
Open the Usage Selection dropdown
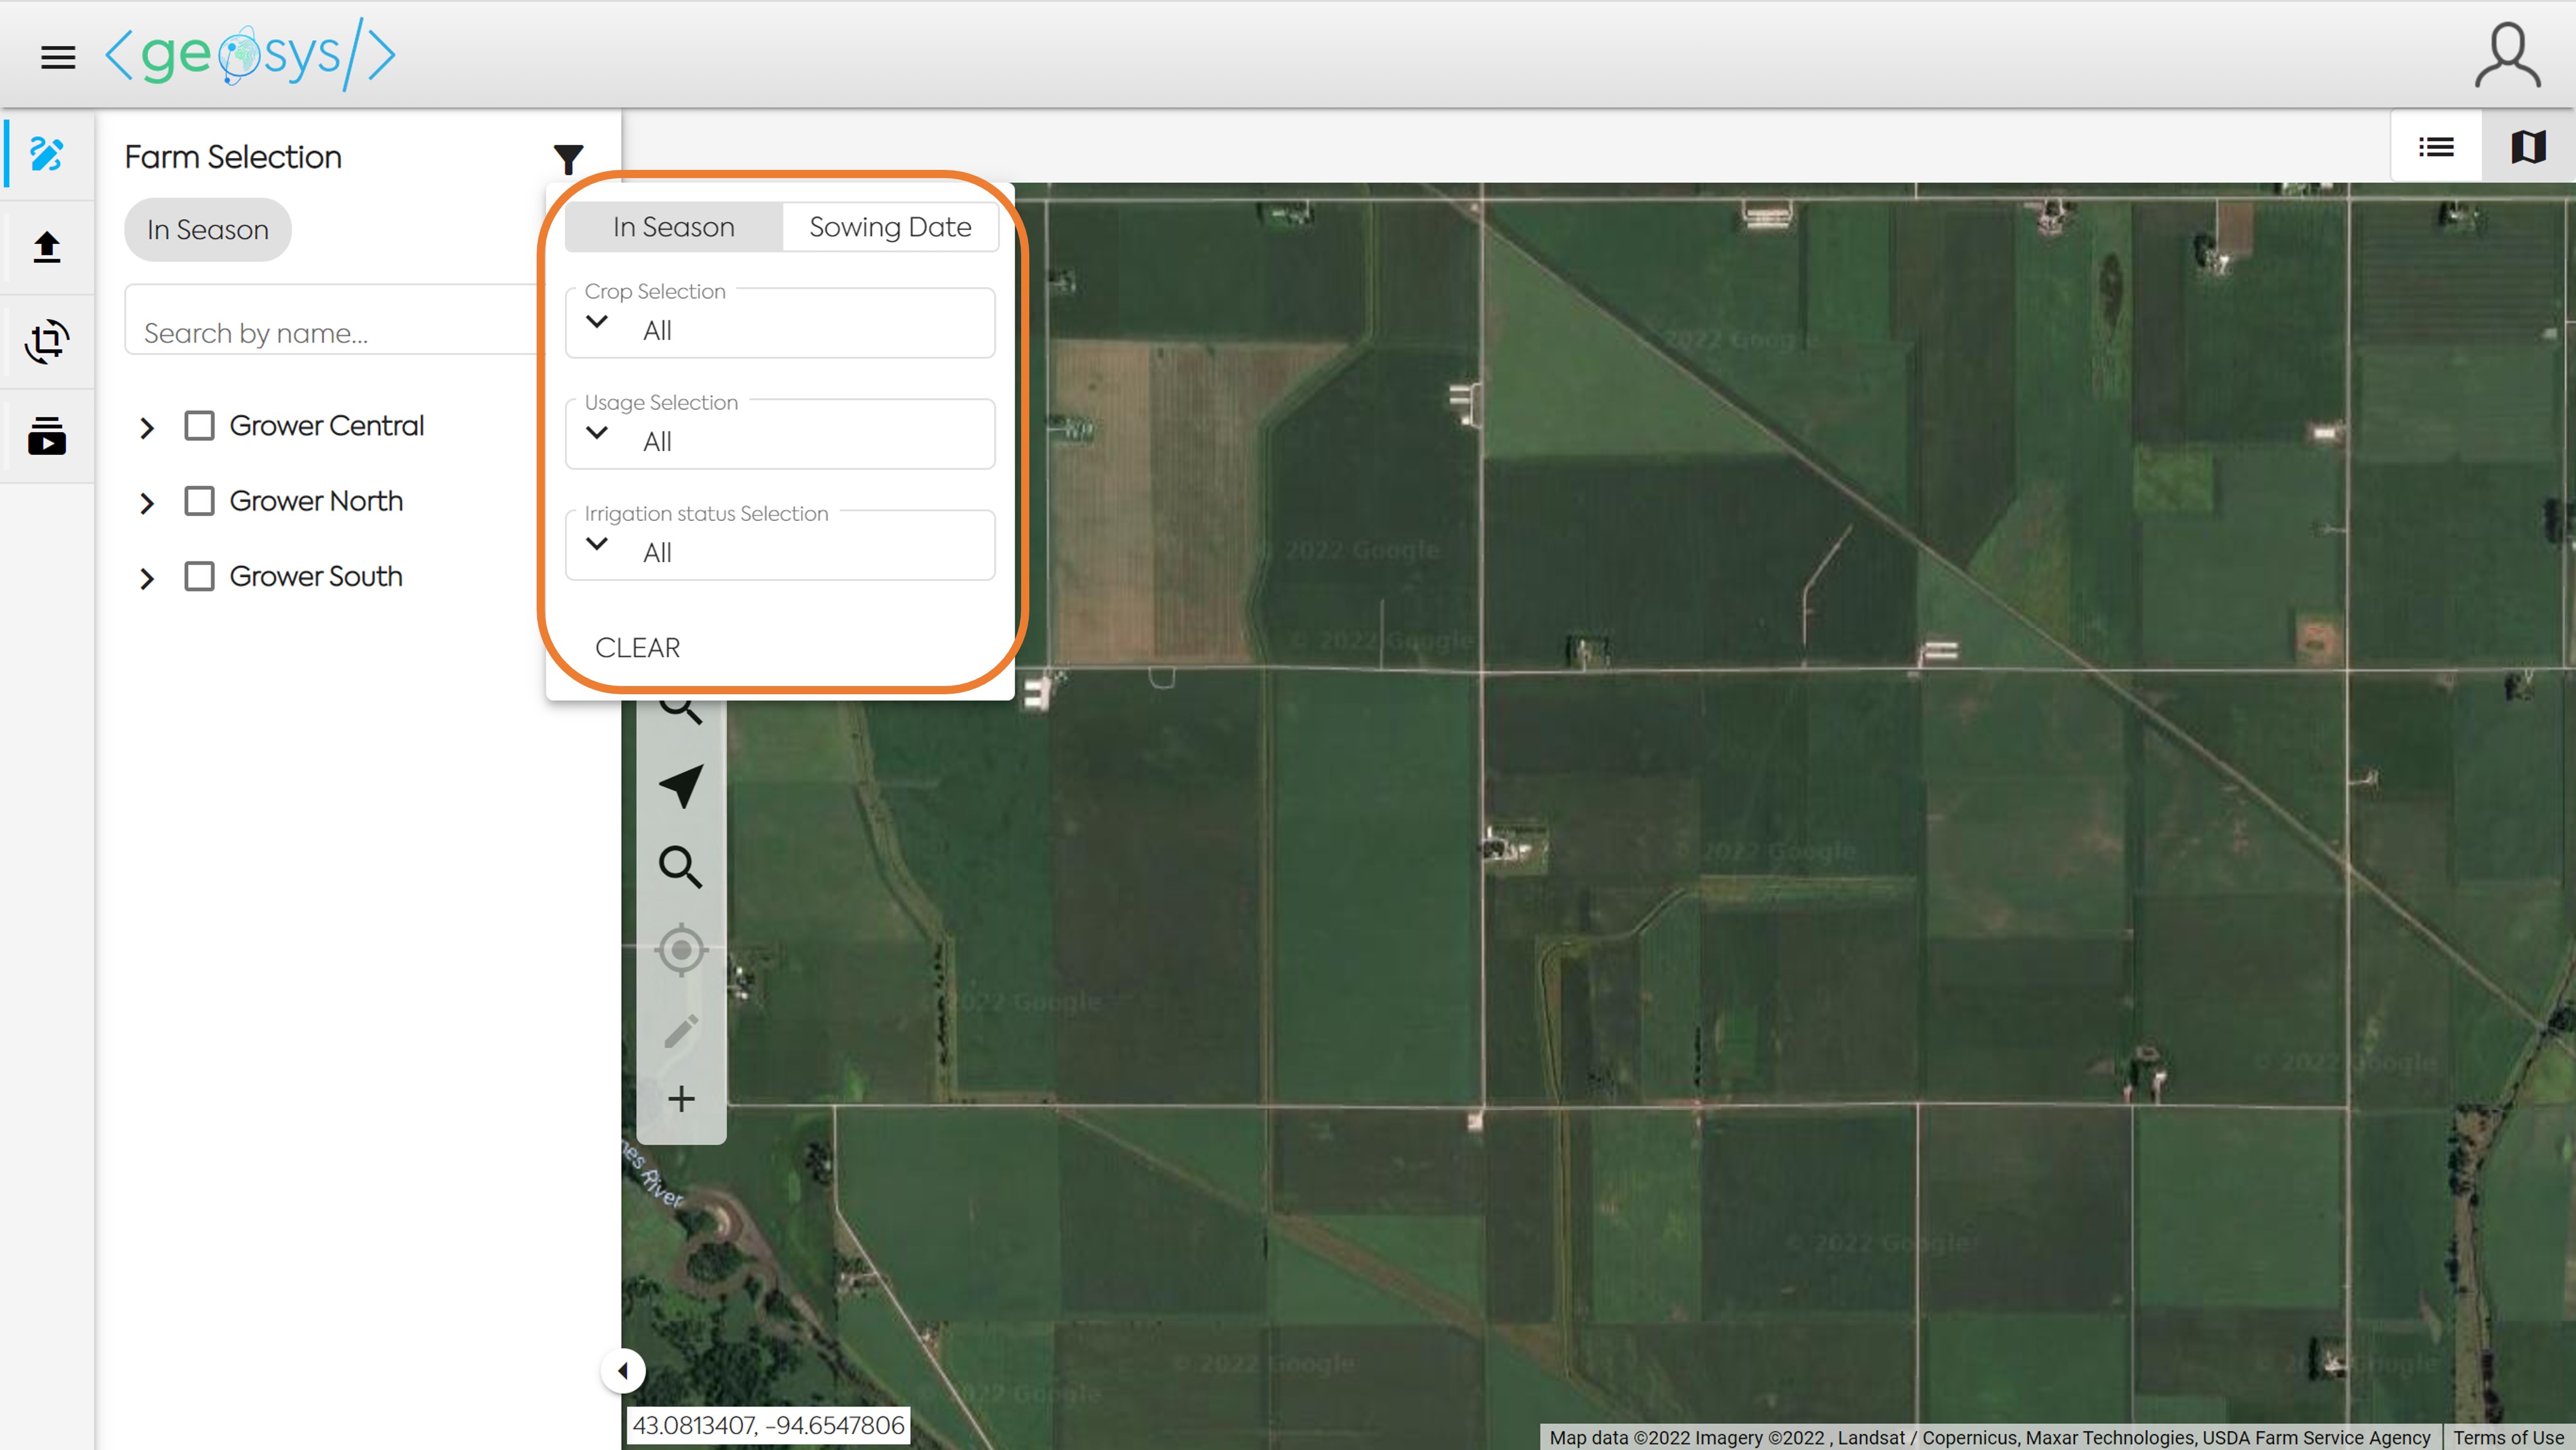point(780,440)
